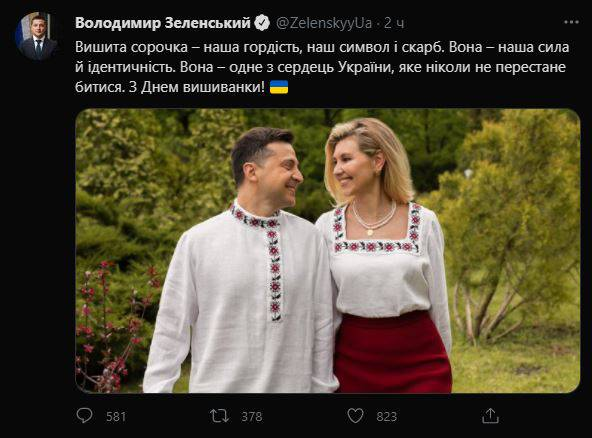Open the Володимир Зеленський profile name
Image resolution: width=592 pixels, height=438 pixels.
coord(163,23)
